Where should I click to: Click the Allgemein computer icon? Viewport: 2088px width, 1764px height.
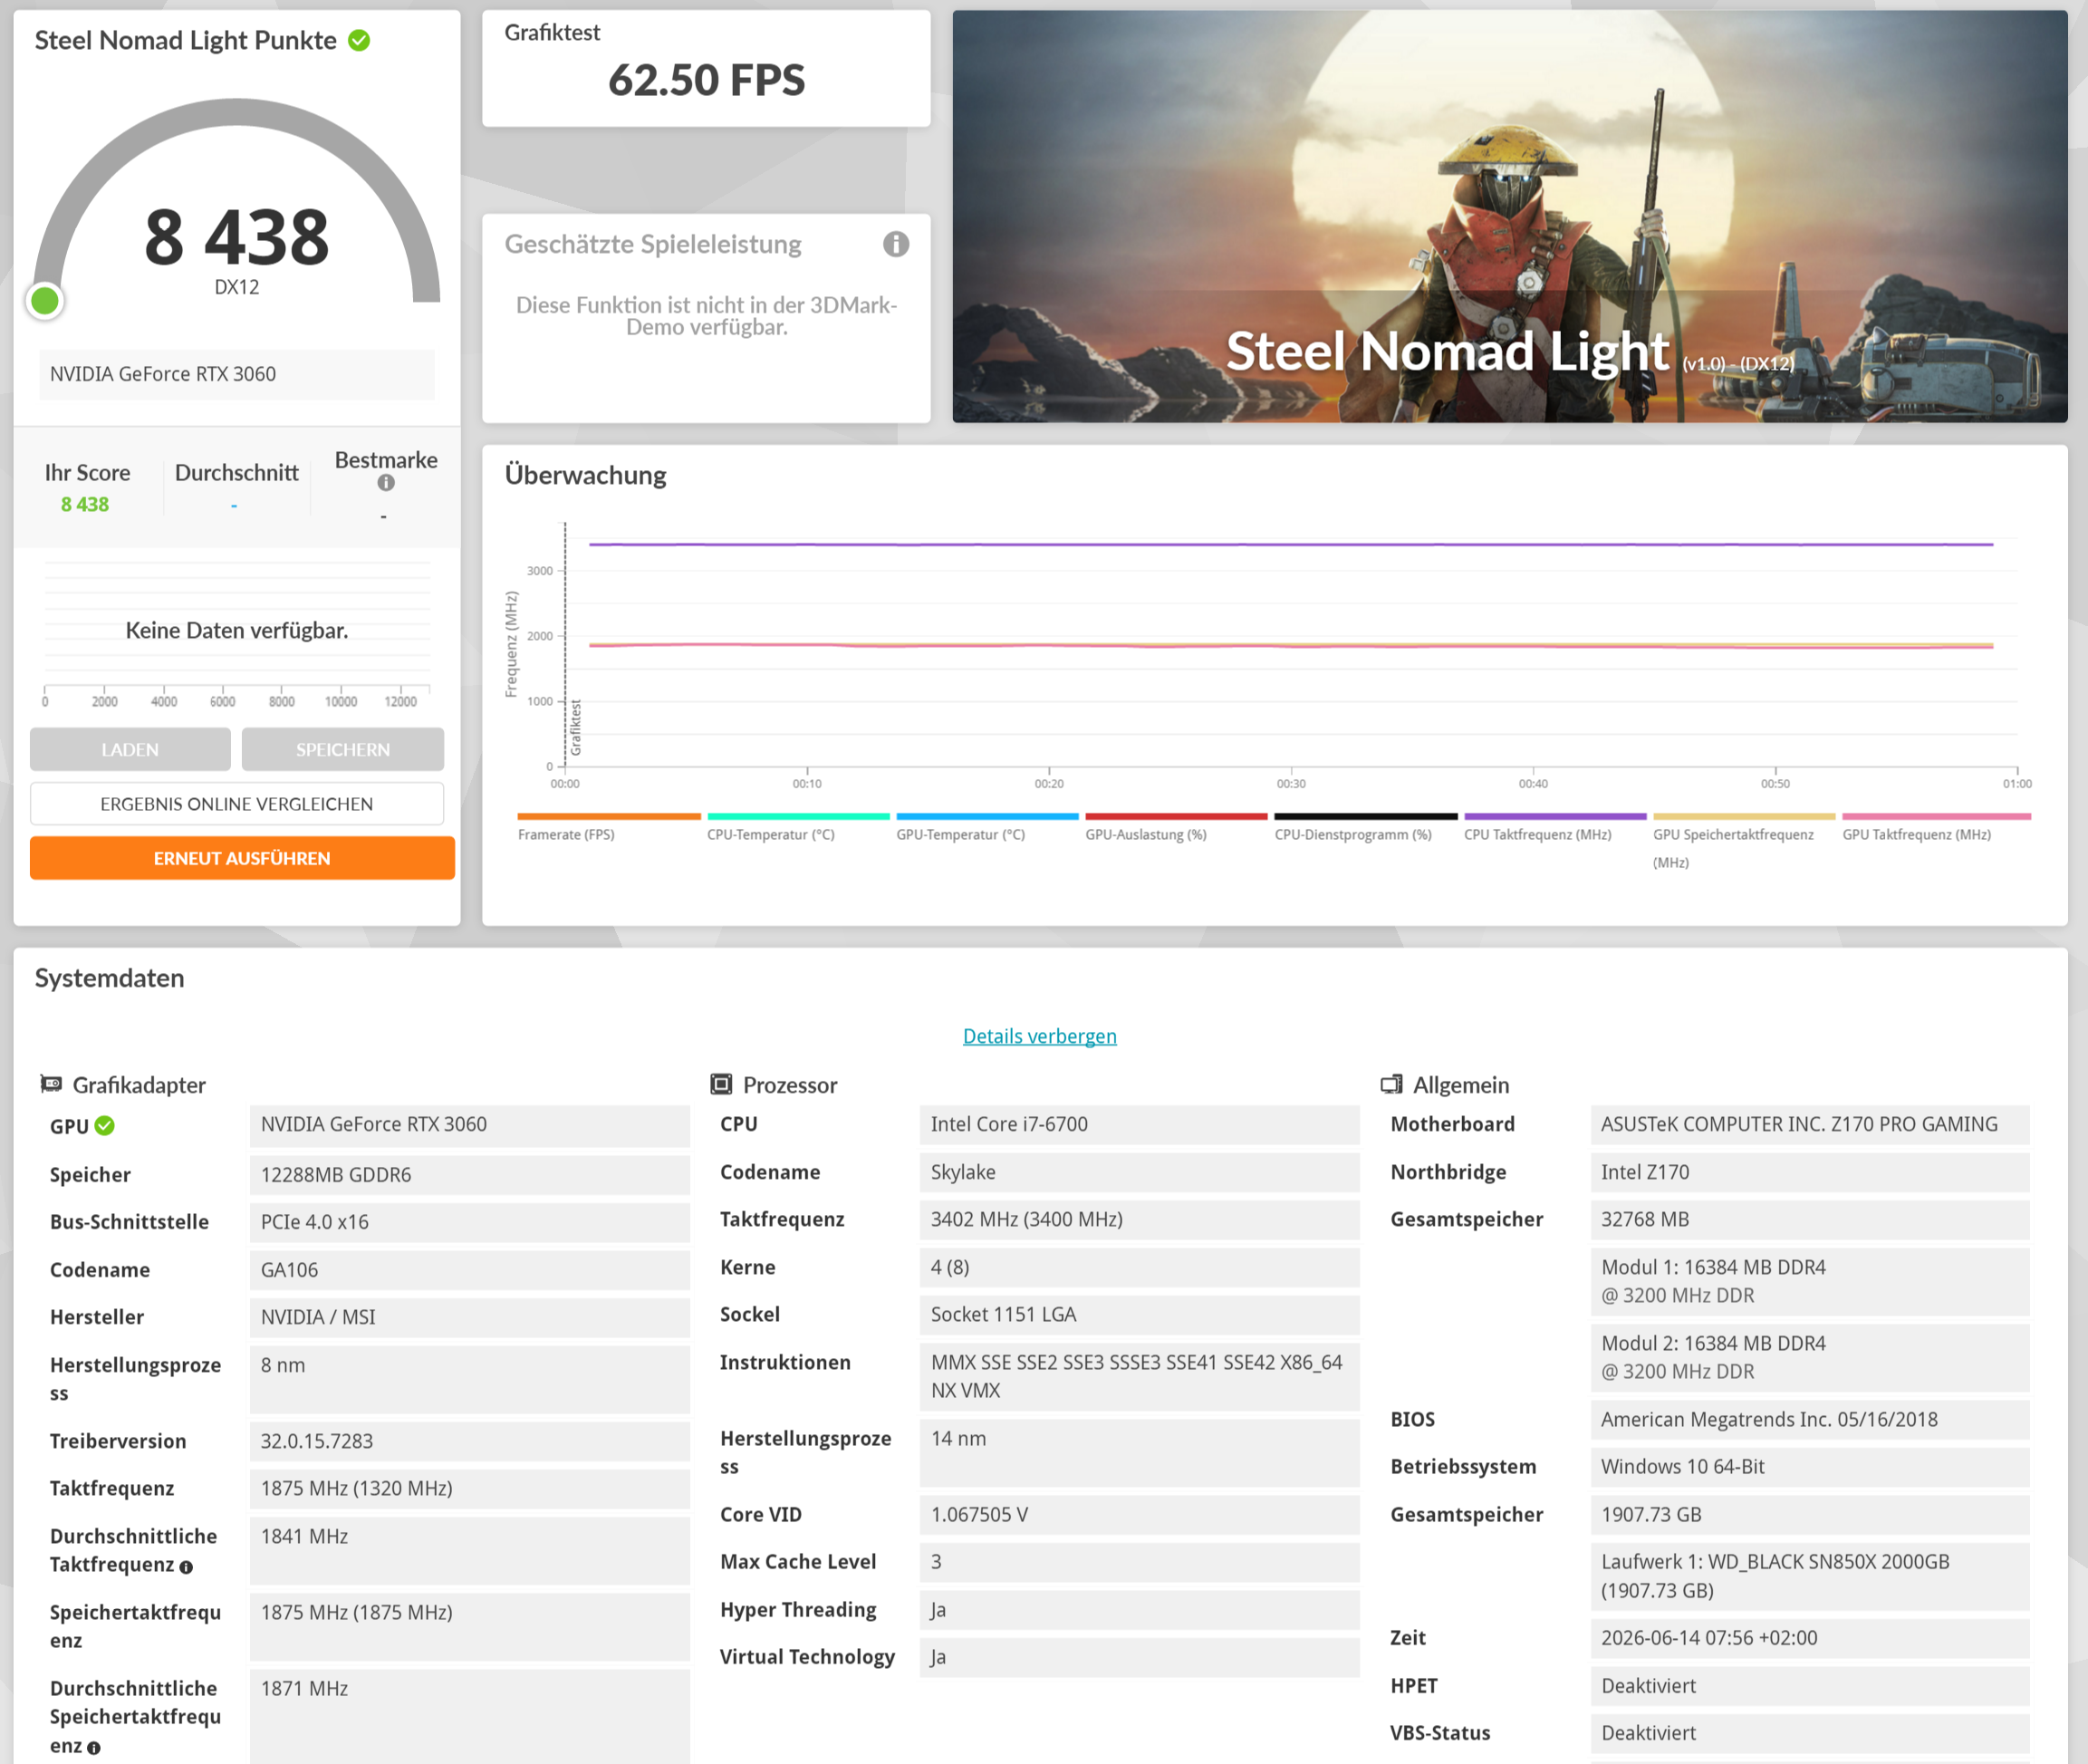click(x=1391, y=1084)
